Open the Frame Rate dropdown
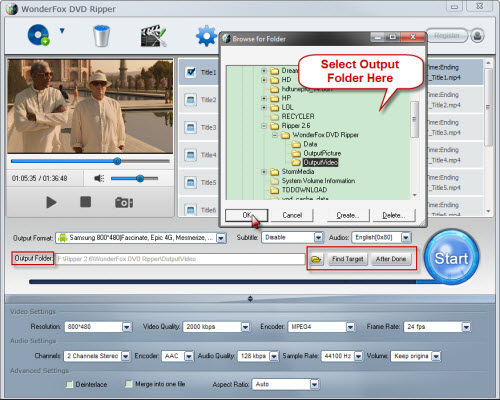 [x=466, y=327]
